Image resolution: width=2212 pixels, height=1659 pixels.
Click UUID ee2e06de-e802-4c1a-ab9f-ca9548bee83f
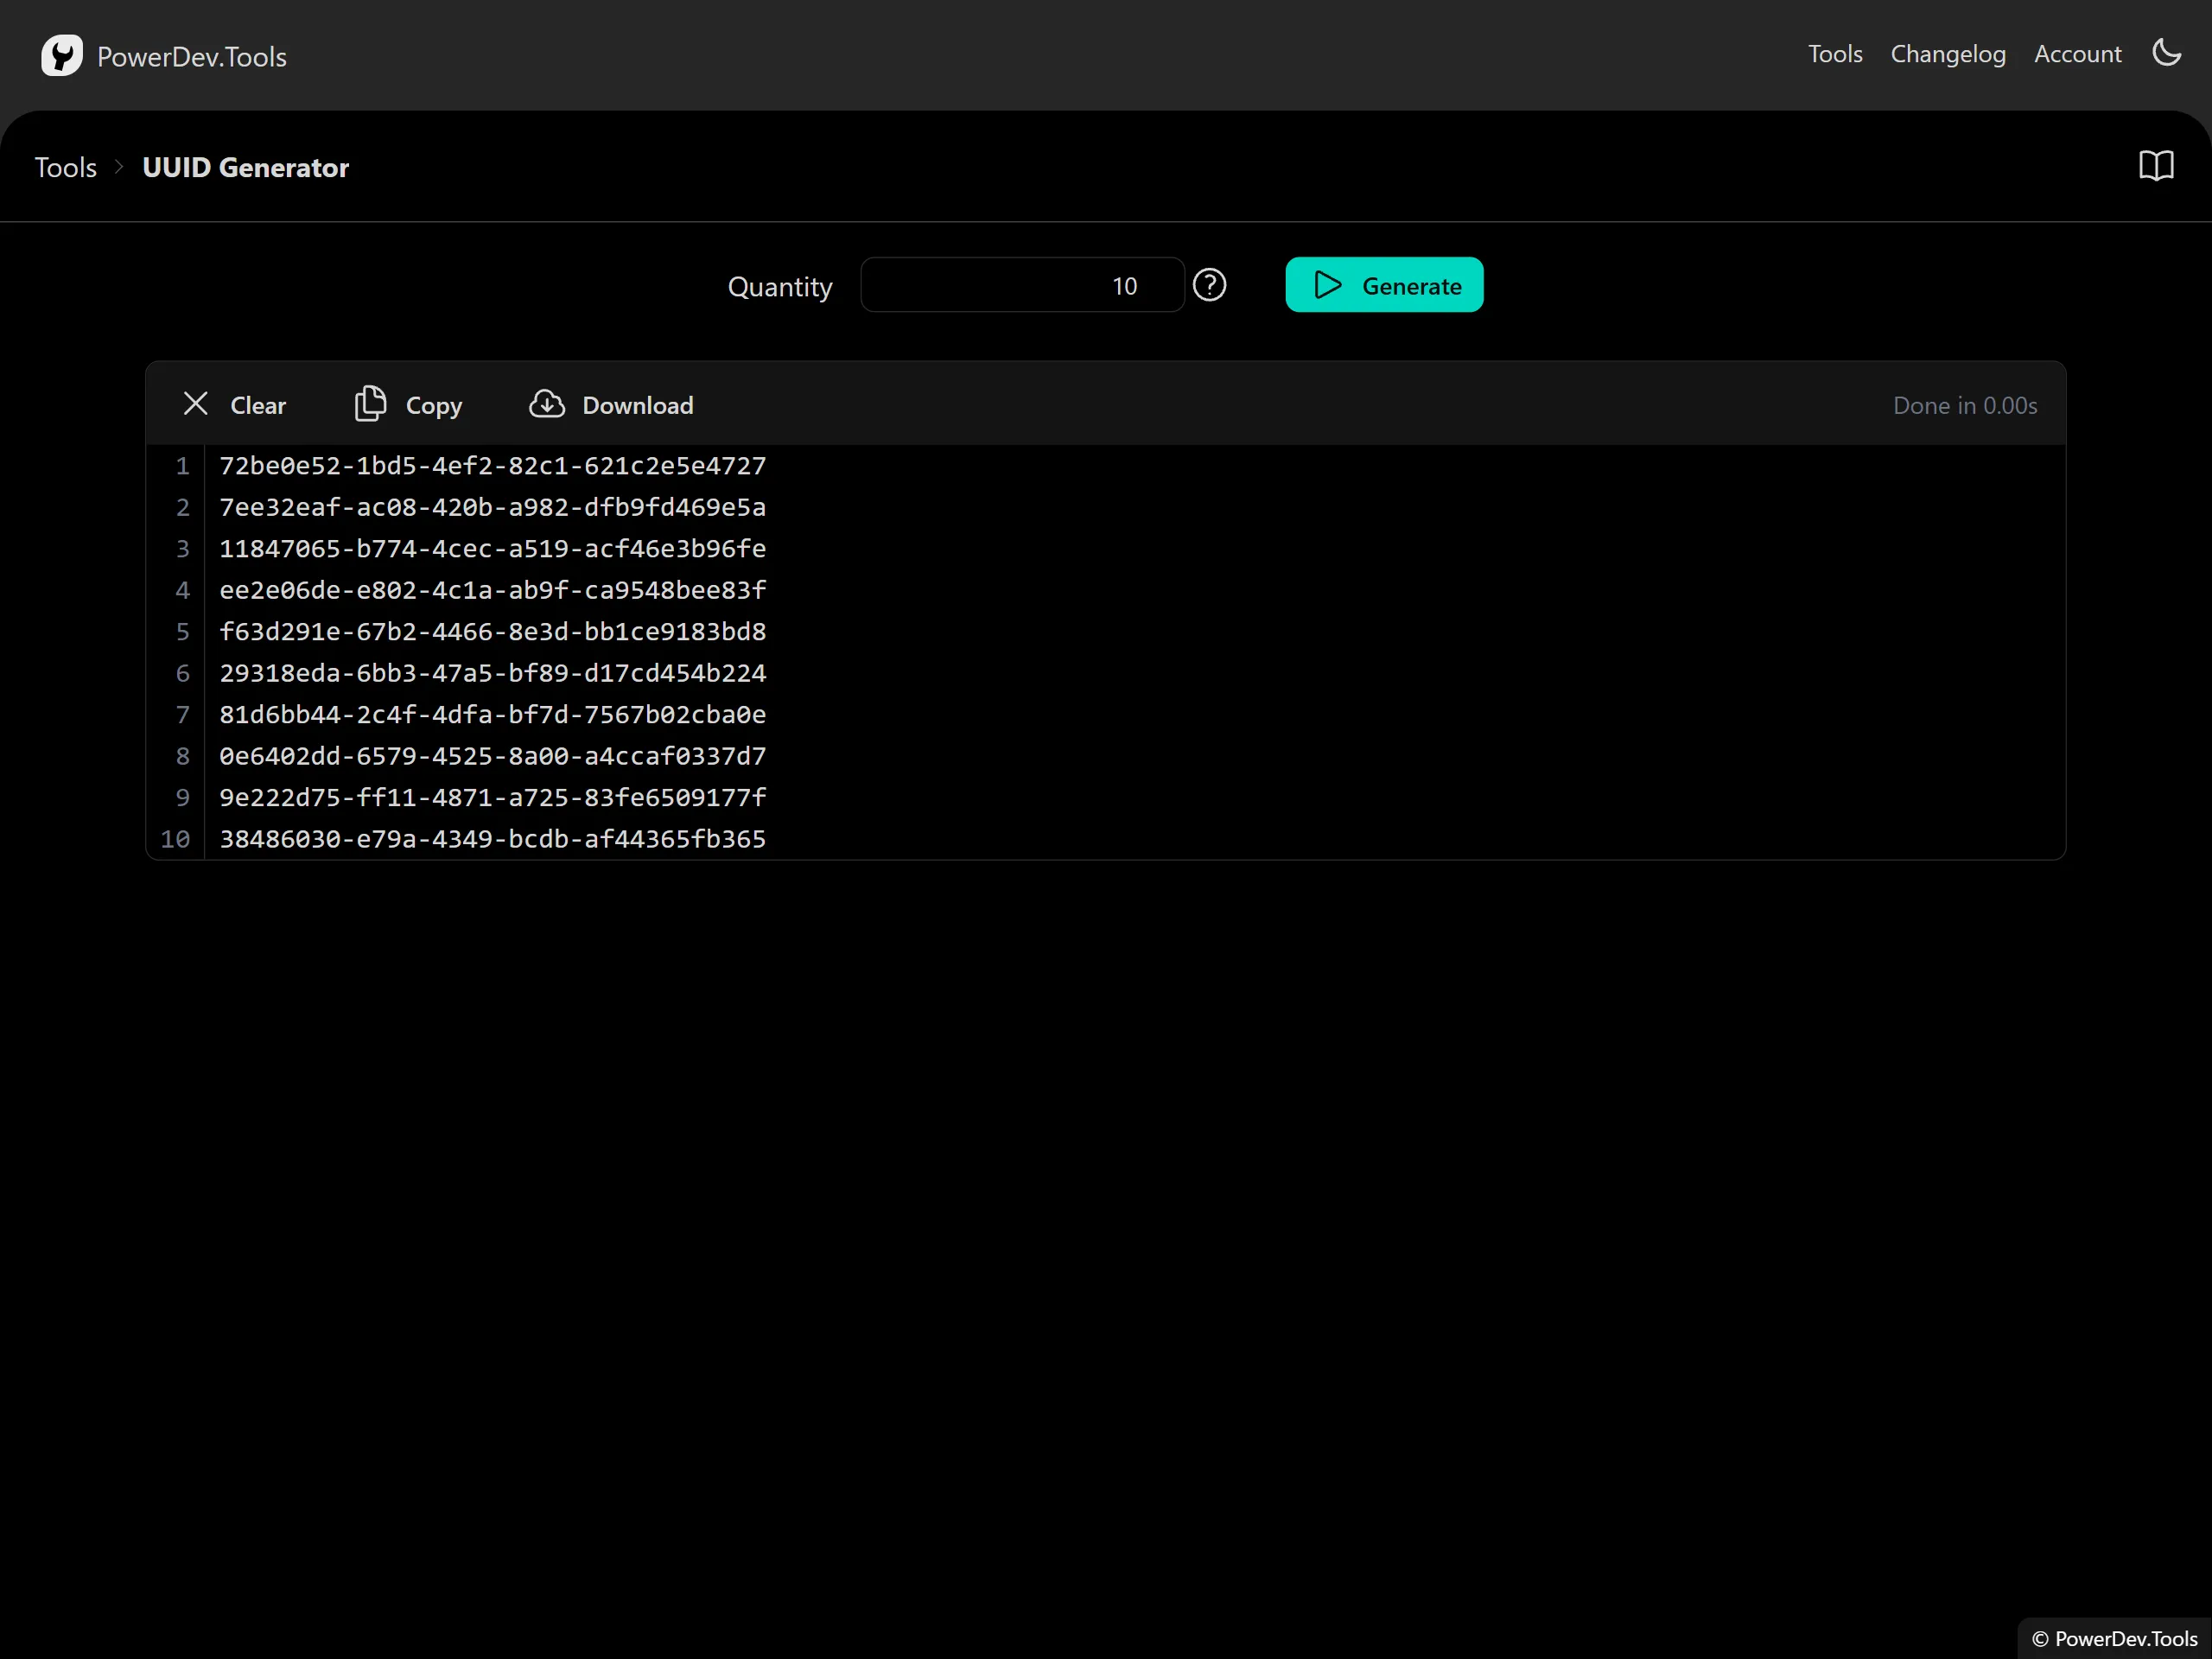pos(493,590)
